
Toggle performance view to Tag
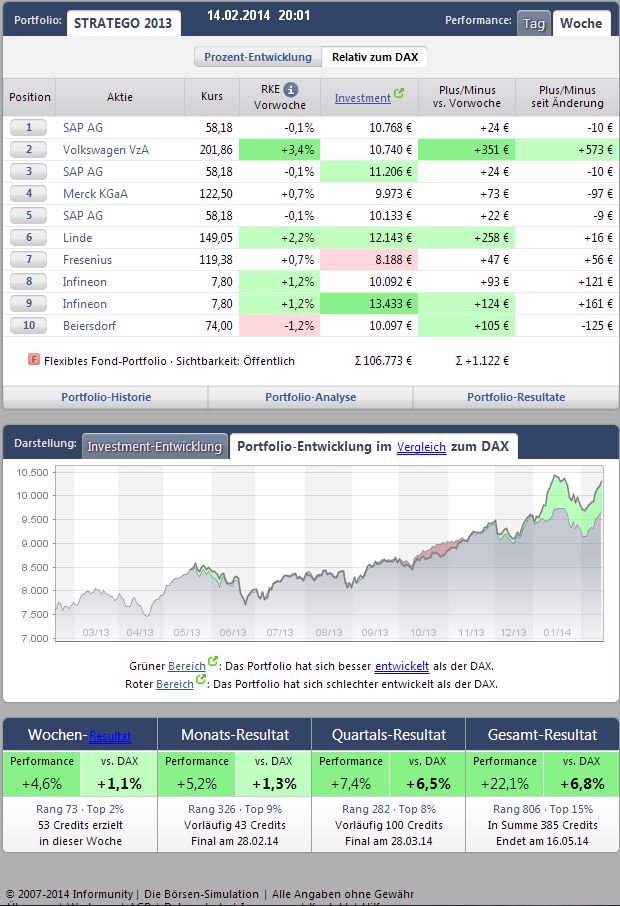tap(534, 23)
